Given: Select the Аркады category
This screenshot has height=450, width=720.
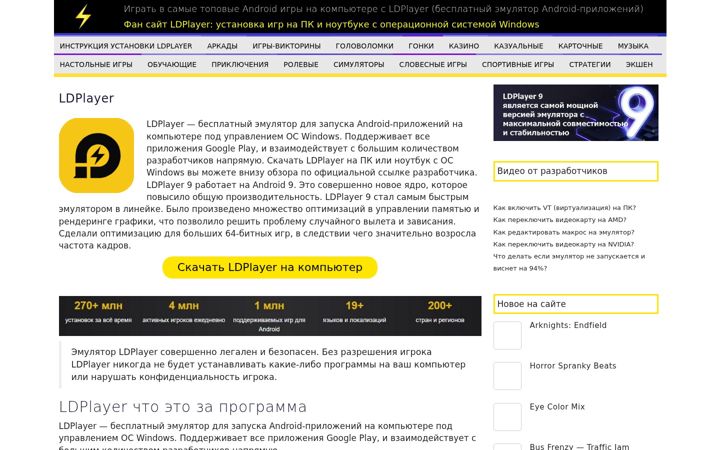Looking at the screenshot, I should [222, 46].
